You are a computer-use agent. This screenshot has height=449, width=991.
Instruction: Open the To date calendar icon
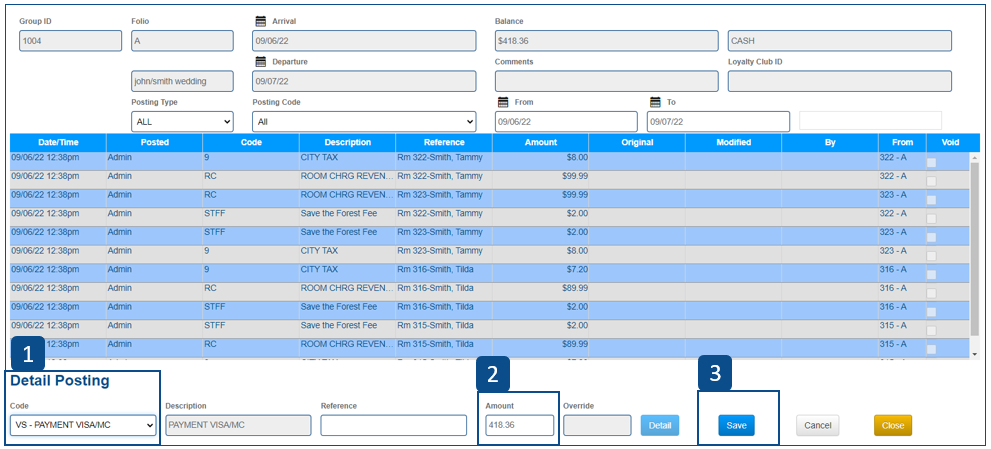pyautogui.click(x=655, y=102)
